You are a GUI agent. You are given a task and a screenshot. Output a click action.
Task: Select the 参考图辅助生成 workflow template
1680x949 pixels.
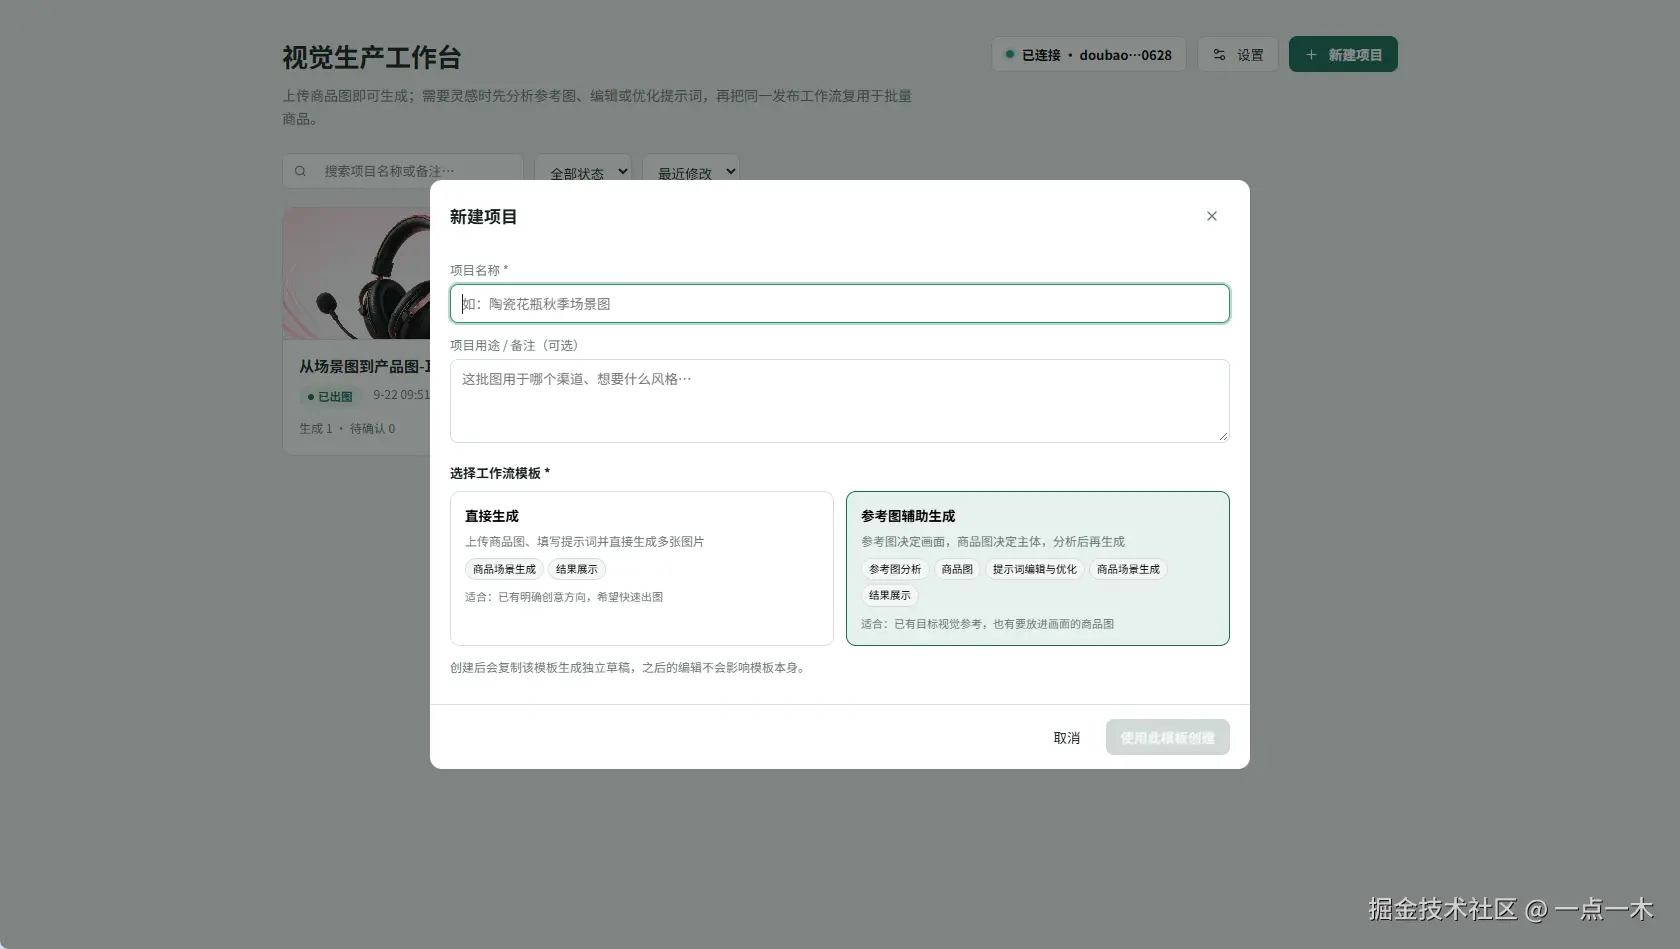tap(1037, 568)
